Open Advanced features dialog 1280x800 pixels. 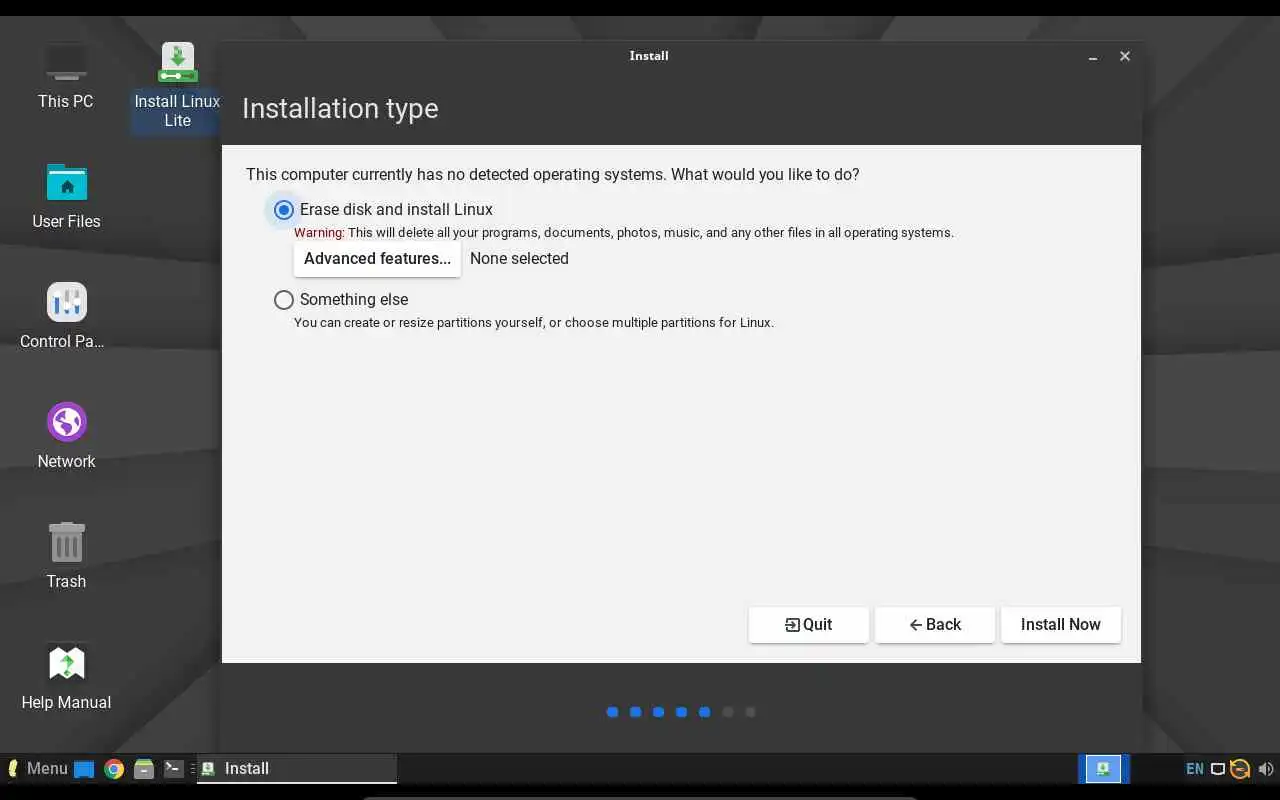[377, 259]
